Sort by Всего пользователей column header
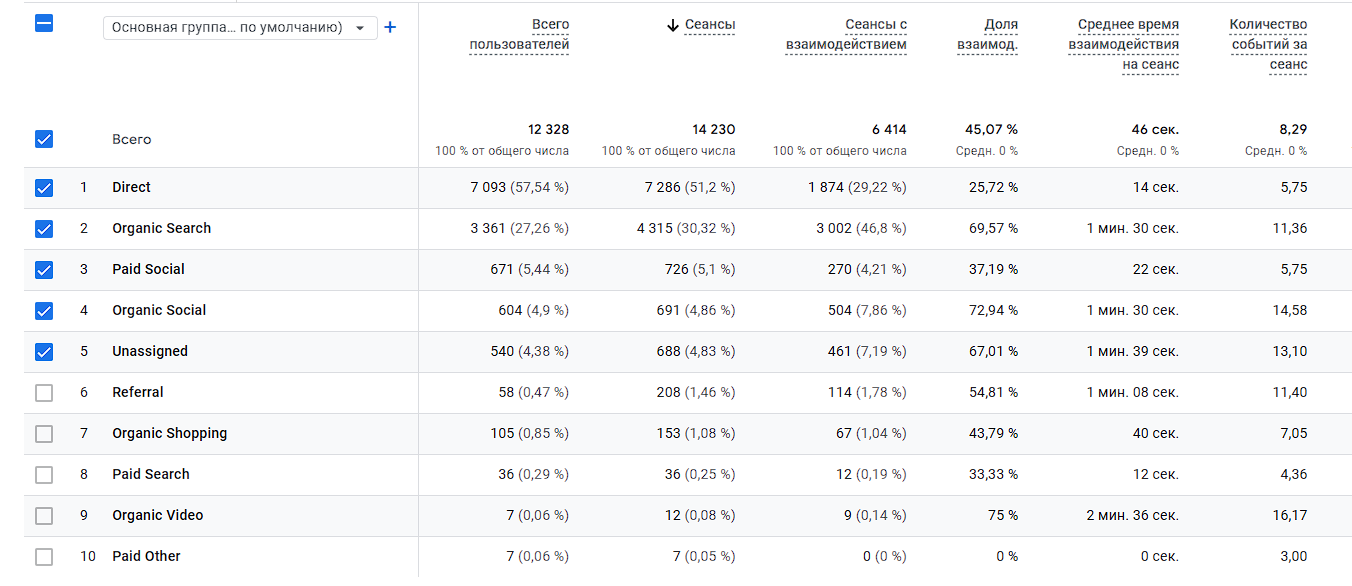The width and height of the screenshot is (1352, 586). point(519,34)
